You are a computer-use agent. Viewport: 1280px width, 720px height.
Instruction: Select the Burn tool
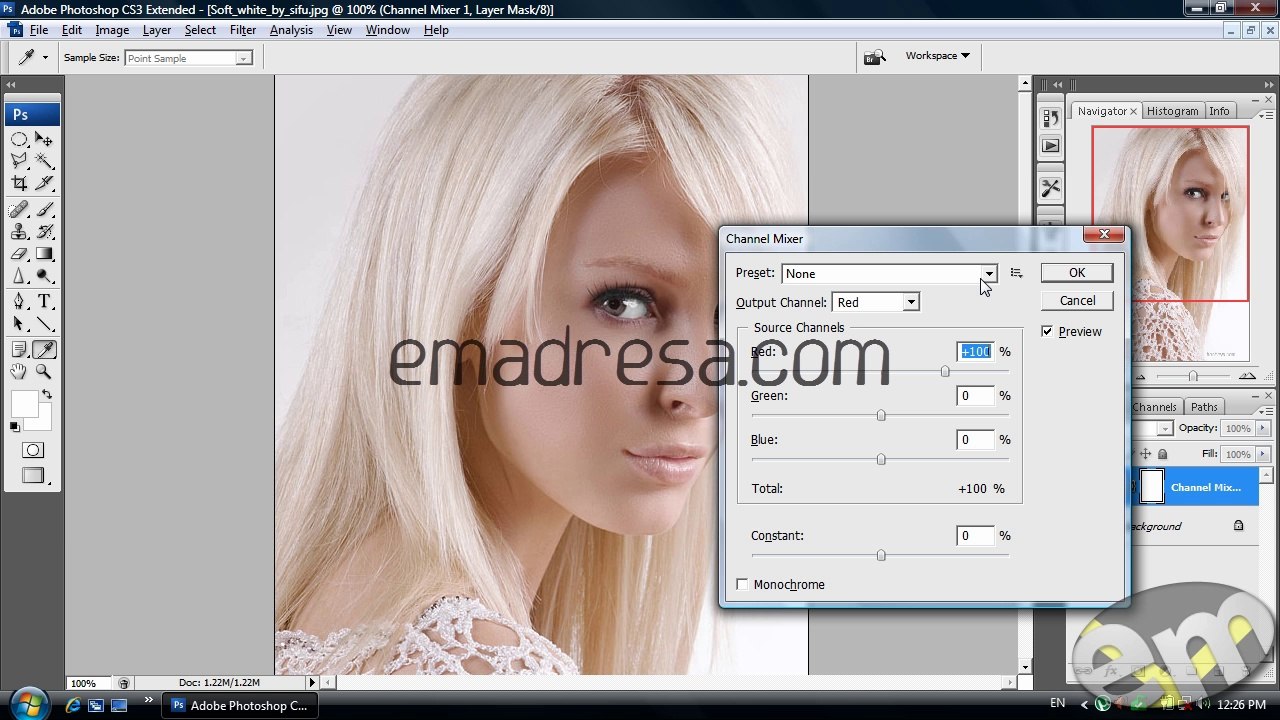44,276
